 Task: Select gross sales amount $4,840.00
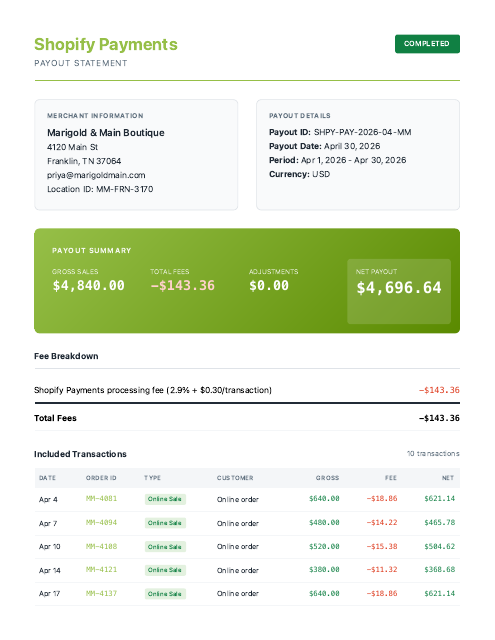tap(89, 285)
